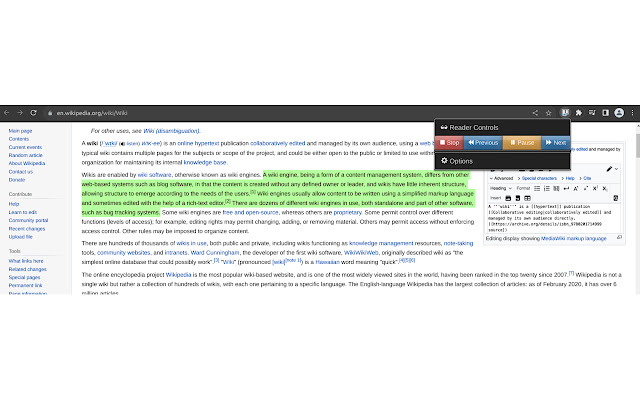Open Community portal link
The width and height of the screenshot is (640, 400).
click(29, 220)
